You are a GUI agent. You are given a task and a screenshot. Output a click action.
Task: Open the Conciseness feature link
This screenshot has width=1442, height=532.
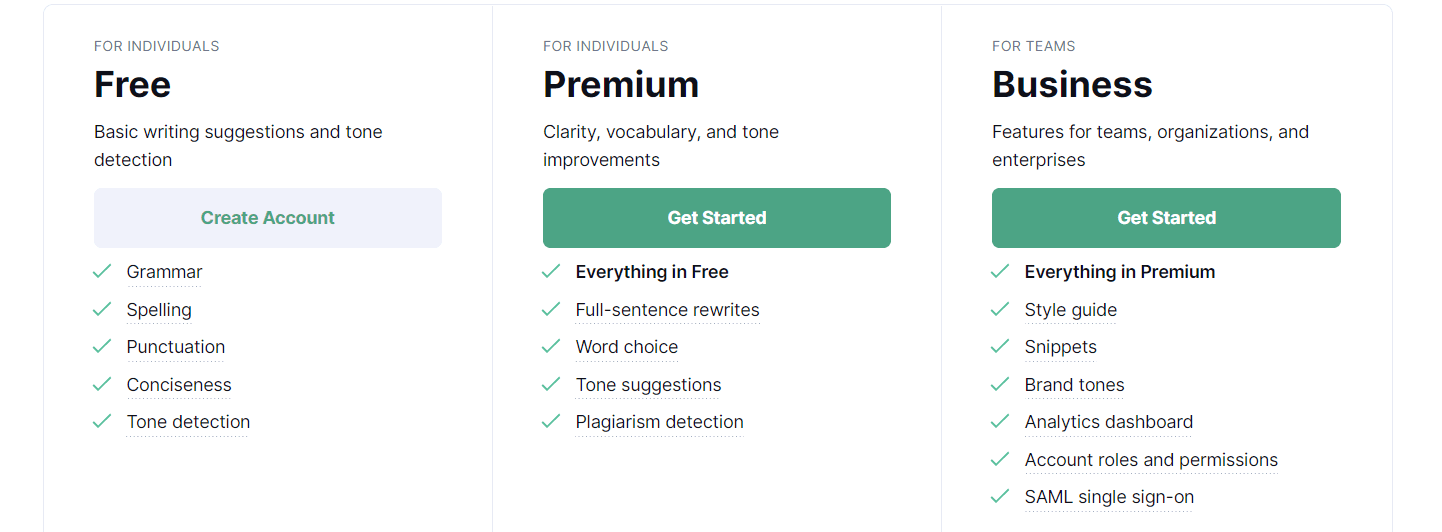[179, 385]
